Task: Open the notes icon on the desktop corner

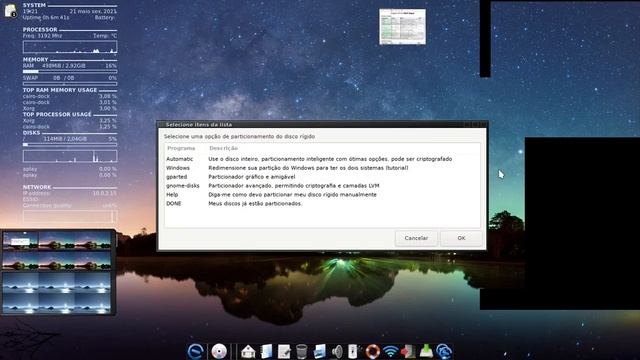Action: (11, 10)
